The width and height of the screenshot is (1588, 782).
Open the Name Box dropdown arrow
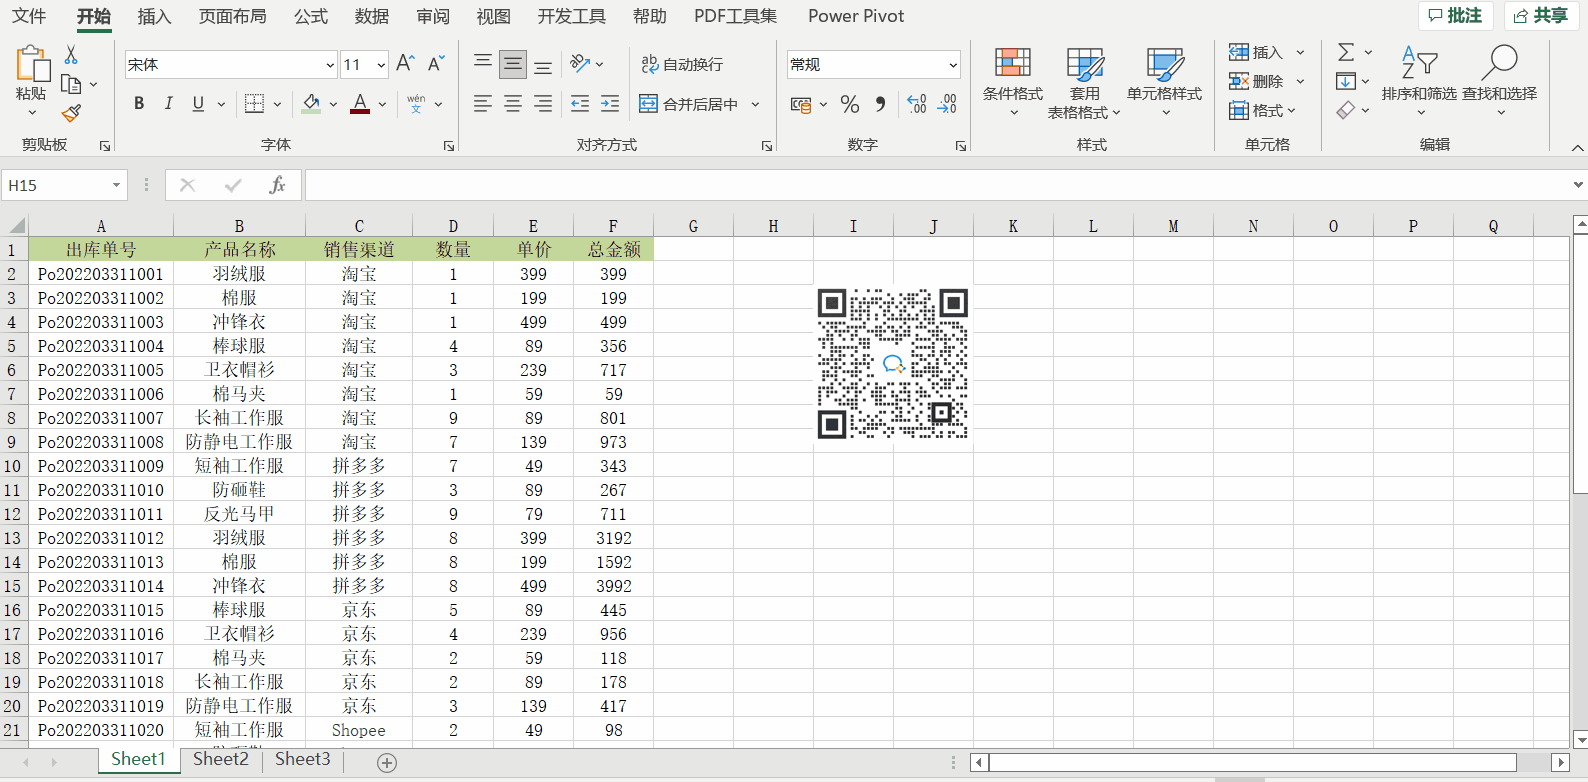[116, 185]
